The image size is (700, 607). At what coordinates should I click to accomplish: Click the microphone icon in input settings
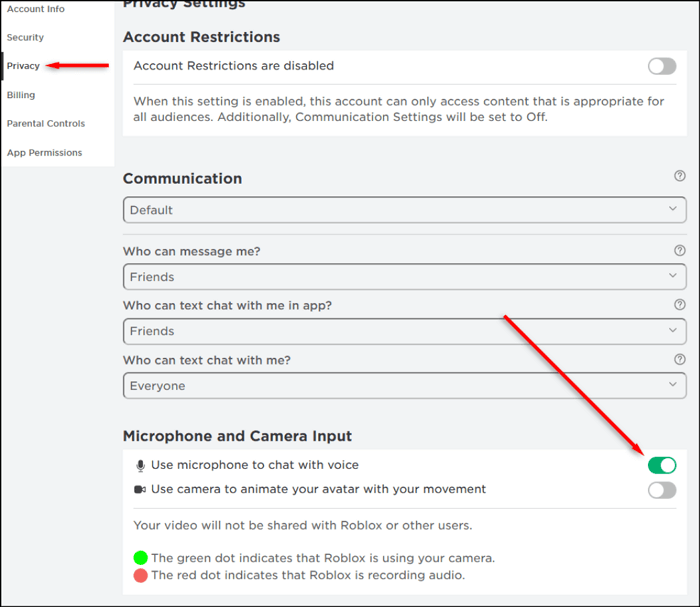pos(140,465)
